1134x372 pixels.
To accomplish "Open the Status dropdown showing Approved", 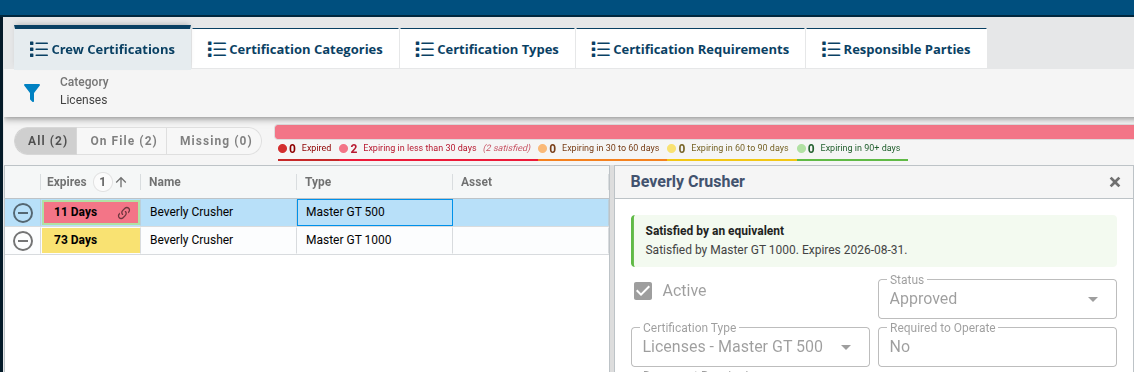I will [x=997, y=299].
